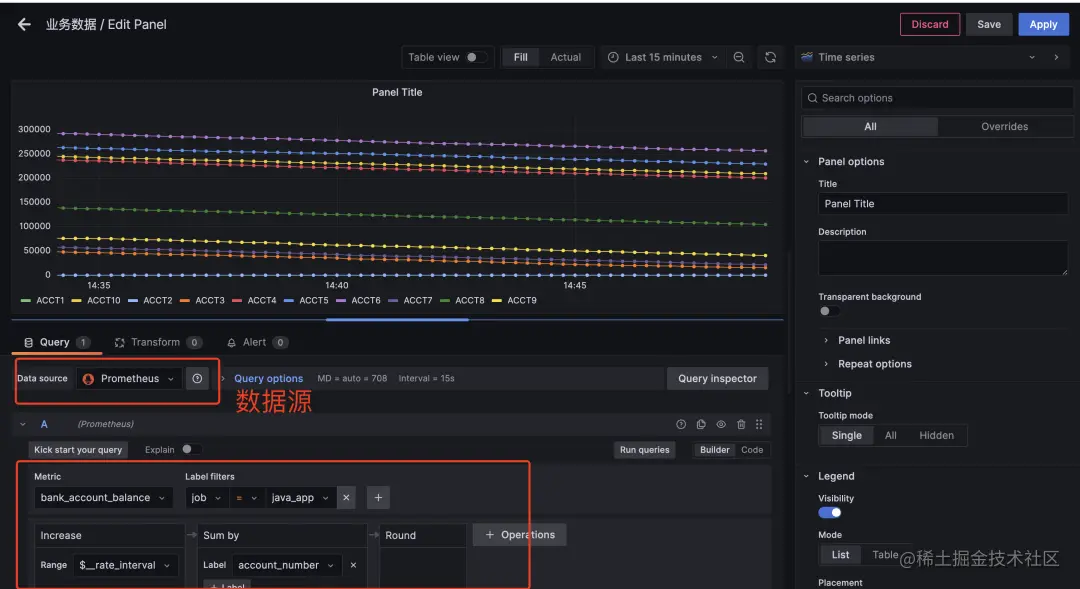1080x589 pixels.
Task: Select the Overrides tab
Action: pos(1004,127)
